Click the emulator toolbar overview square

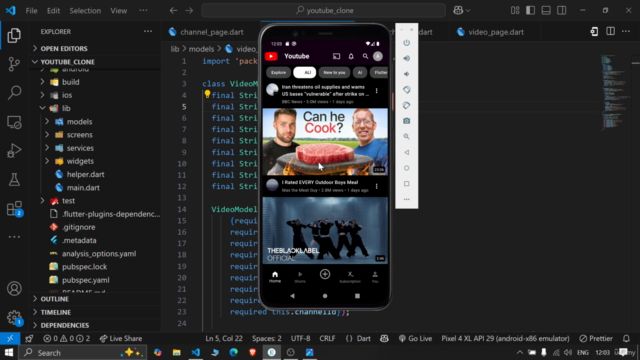(407, 184)
